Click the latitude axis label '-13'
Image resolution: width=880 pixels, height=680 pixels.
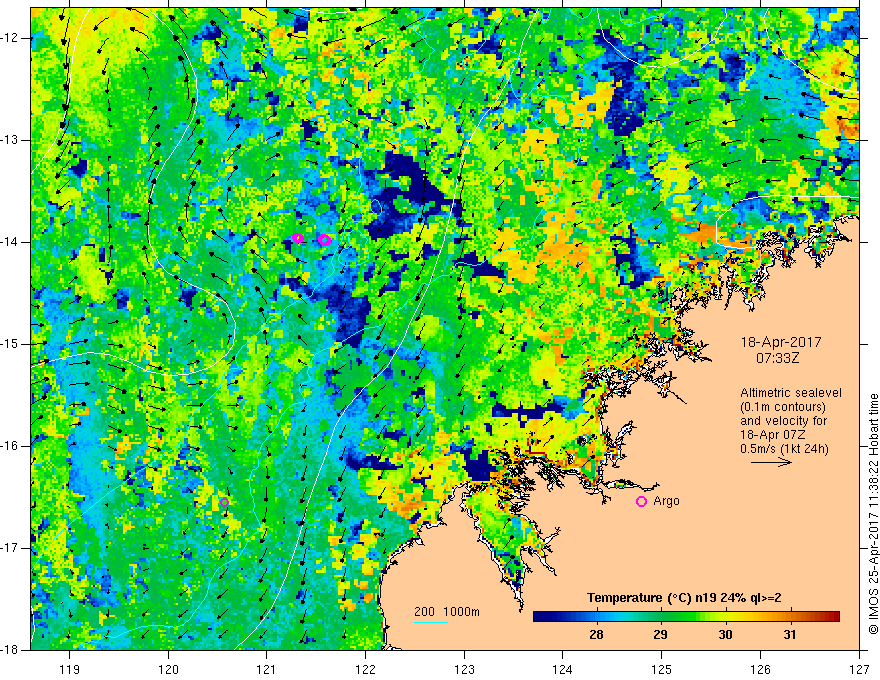[x=11, y=140]
